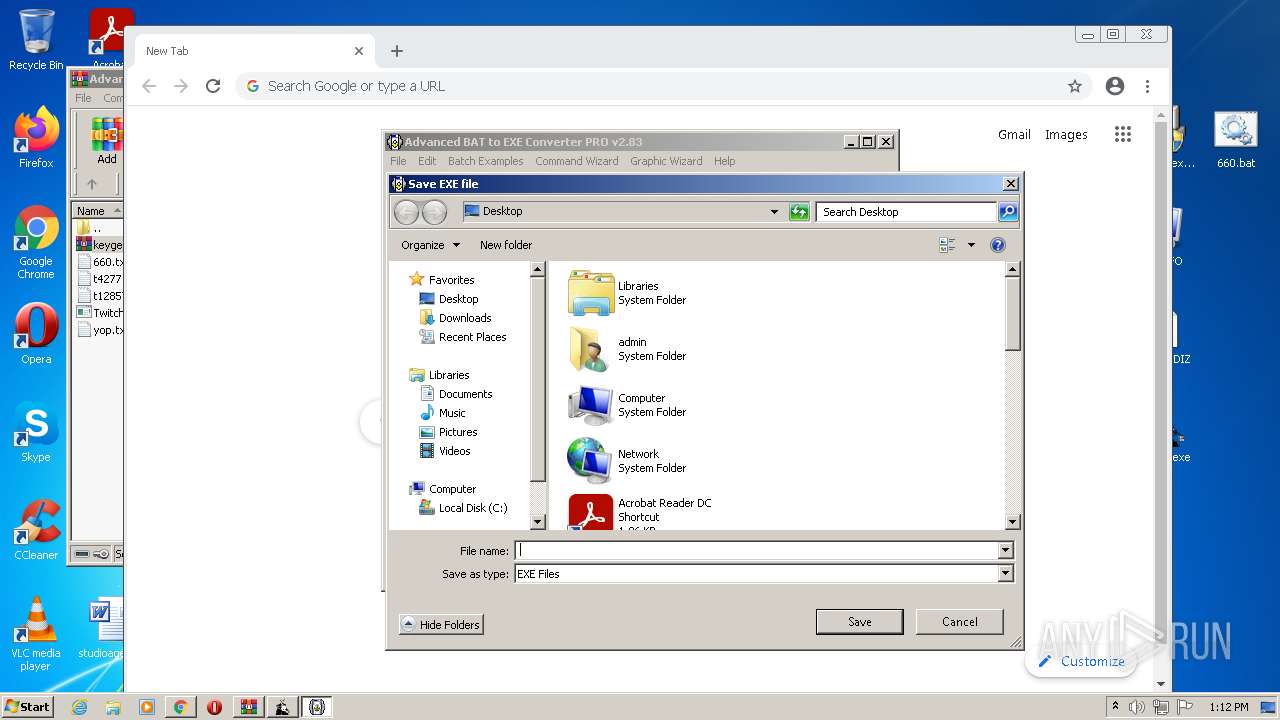Open the File name history dropdown

tap(1005, 550)
